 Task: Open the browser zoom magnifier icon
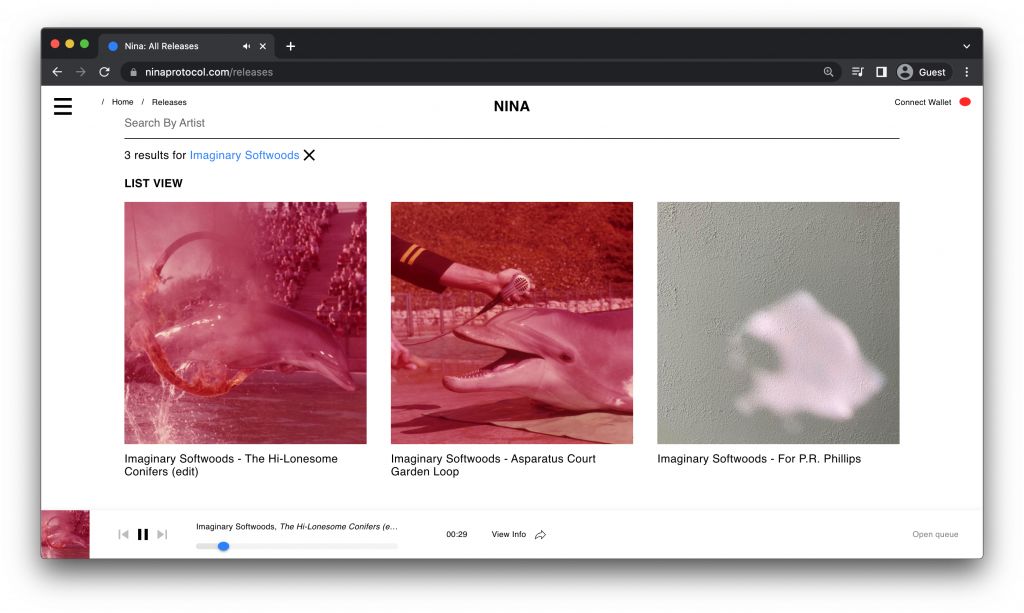[x=828, y=72]
